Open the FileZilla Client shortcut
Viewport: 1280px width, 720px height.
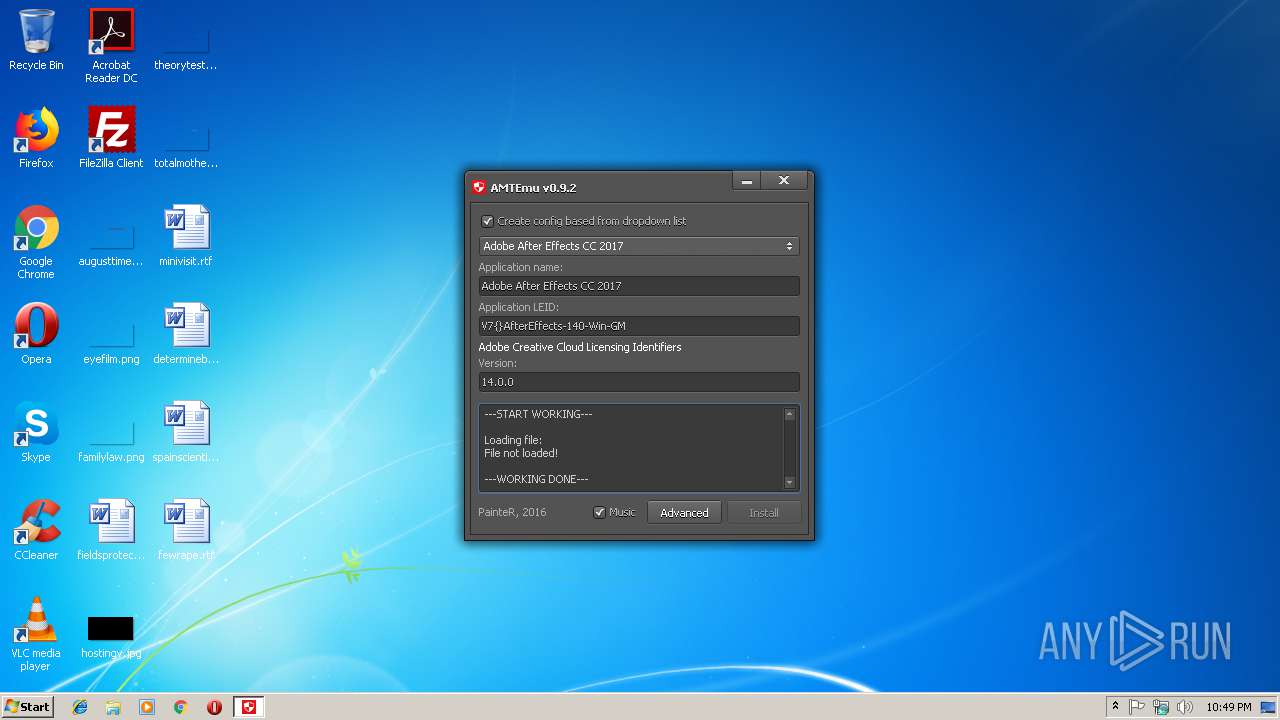click(111, 139)
